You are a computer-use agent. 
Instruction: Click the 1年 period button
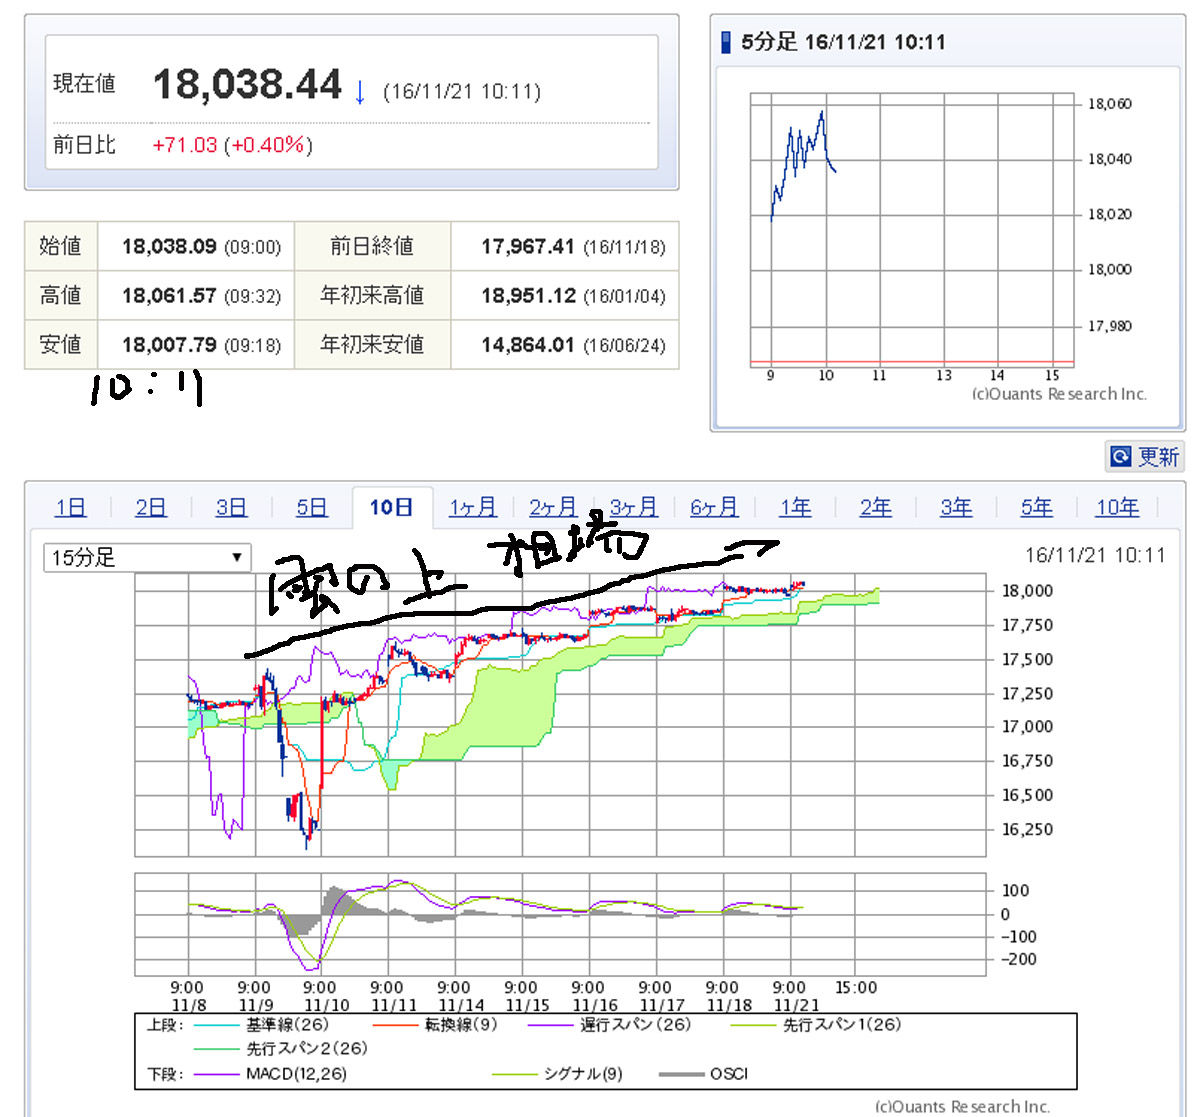point(795,507)
